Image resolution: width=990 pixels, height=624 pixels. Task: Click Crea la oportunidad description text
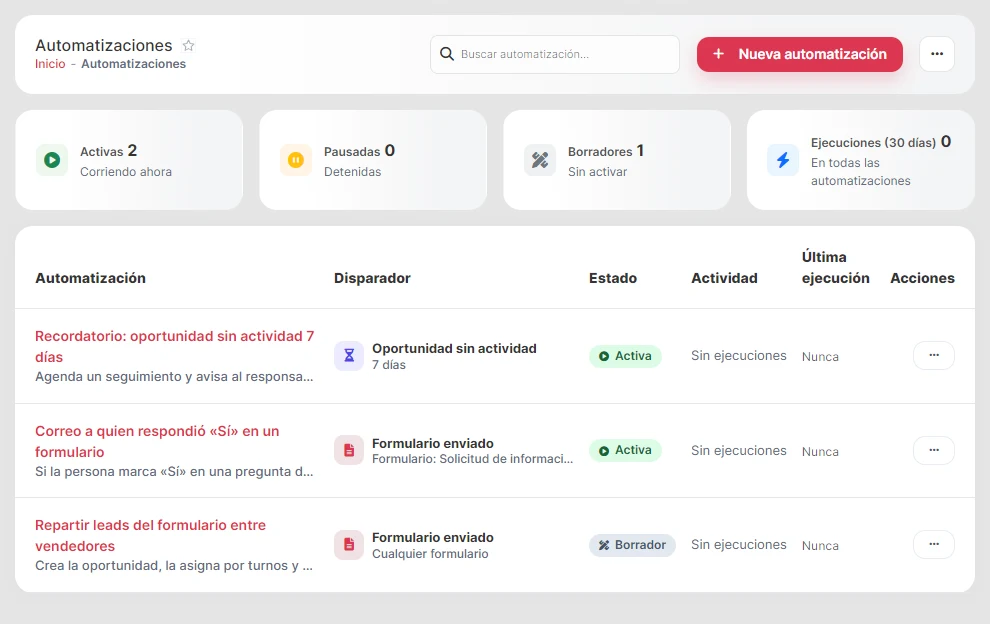[174, 565]
